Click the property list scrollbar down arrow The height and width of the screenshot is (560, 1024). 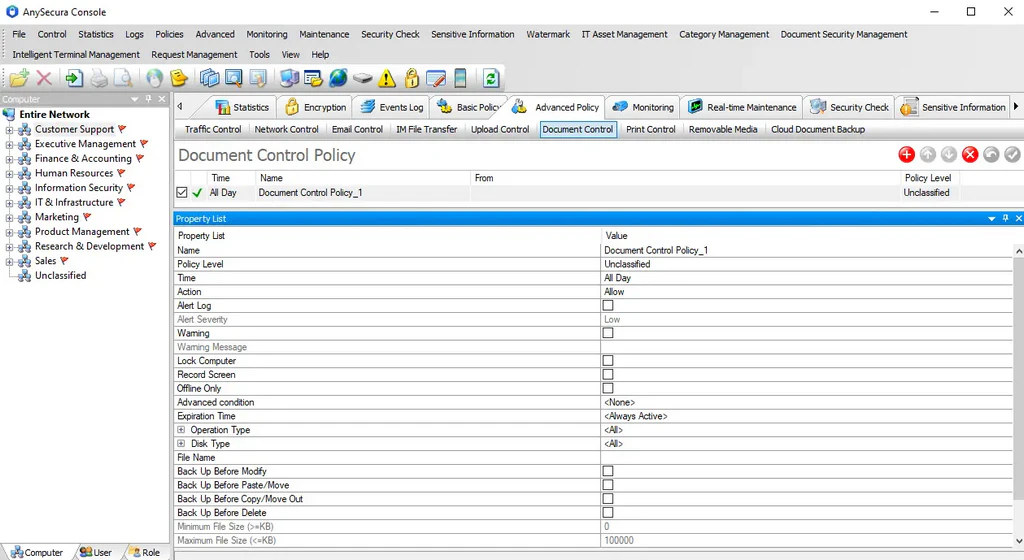click(1019, 540)
